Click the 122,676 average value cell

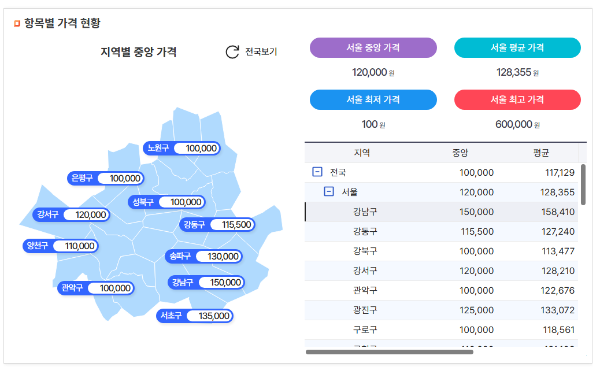tap(558, 291)
